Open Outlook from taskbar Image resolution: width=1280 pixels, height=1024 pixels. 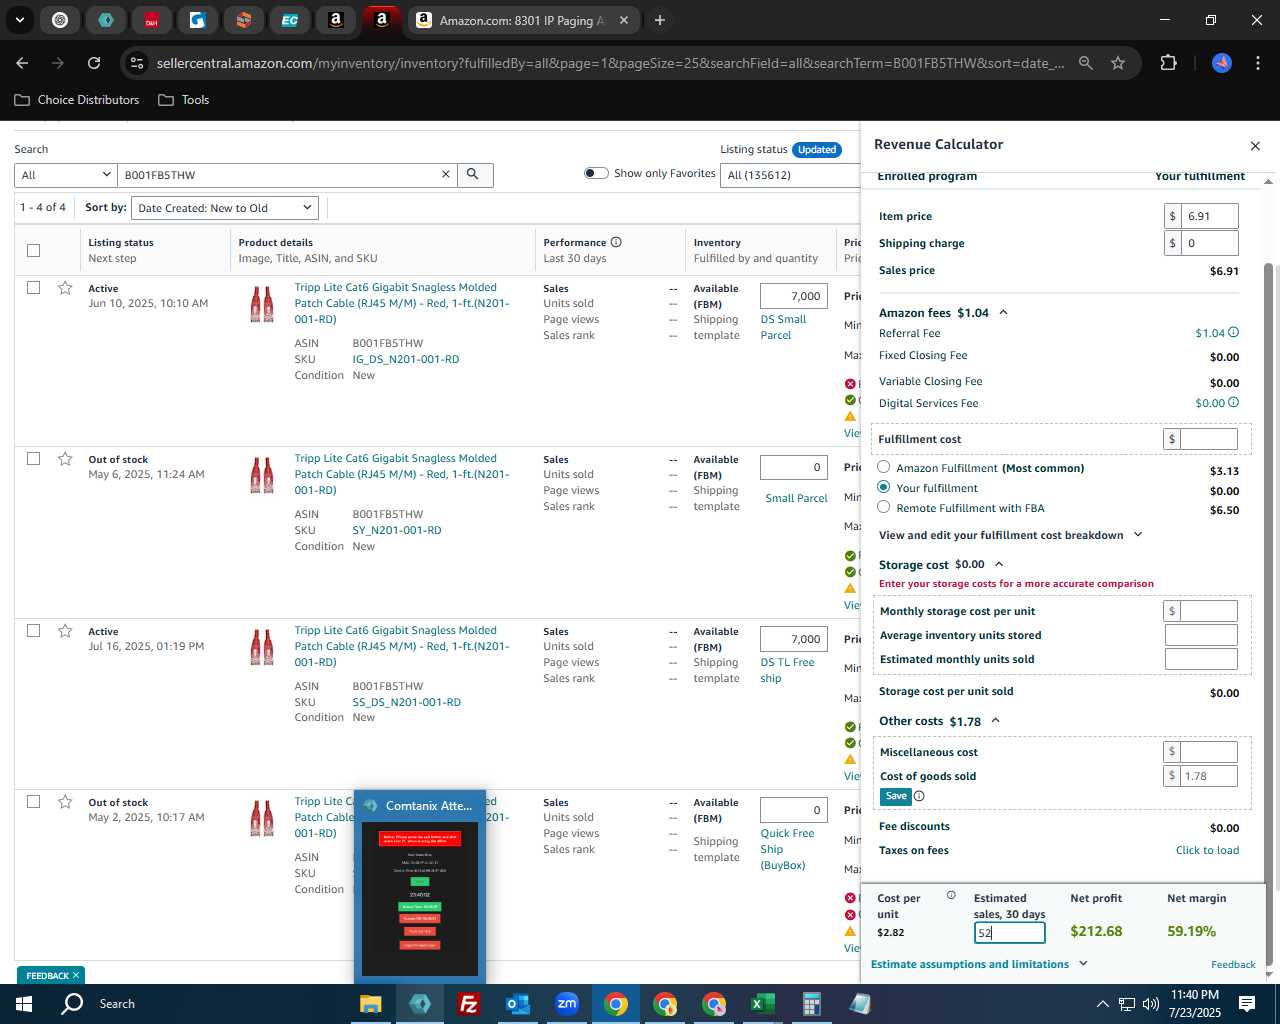click(517, 1004)
